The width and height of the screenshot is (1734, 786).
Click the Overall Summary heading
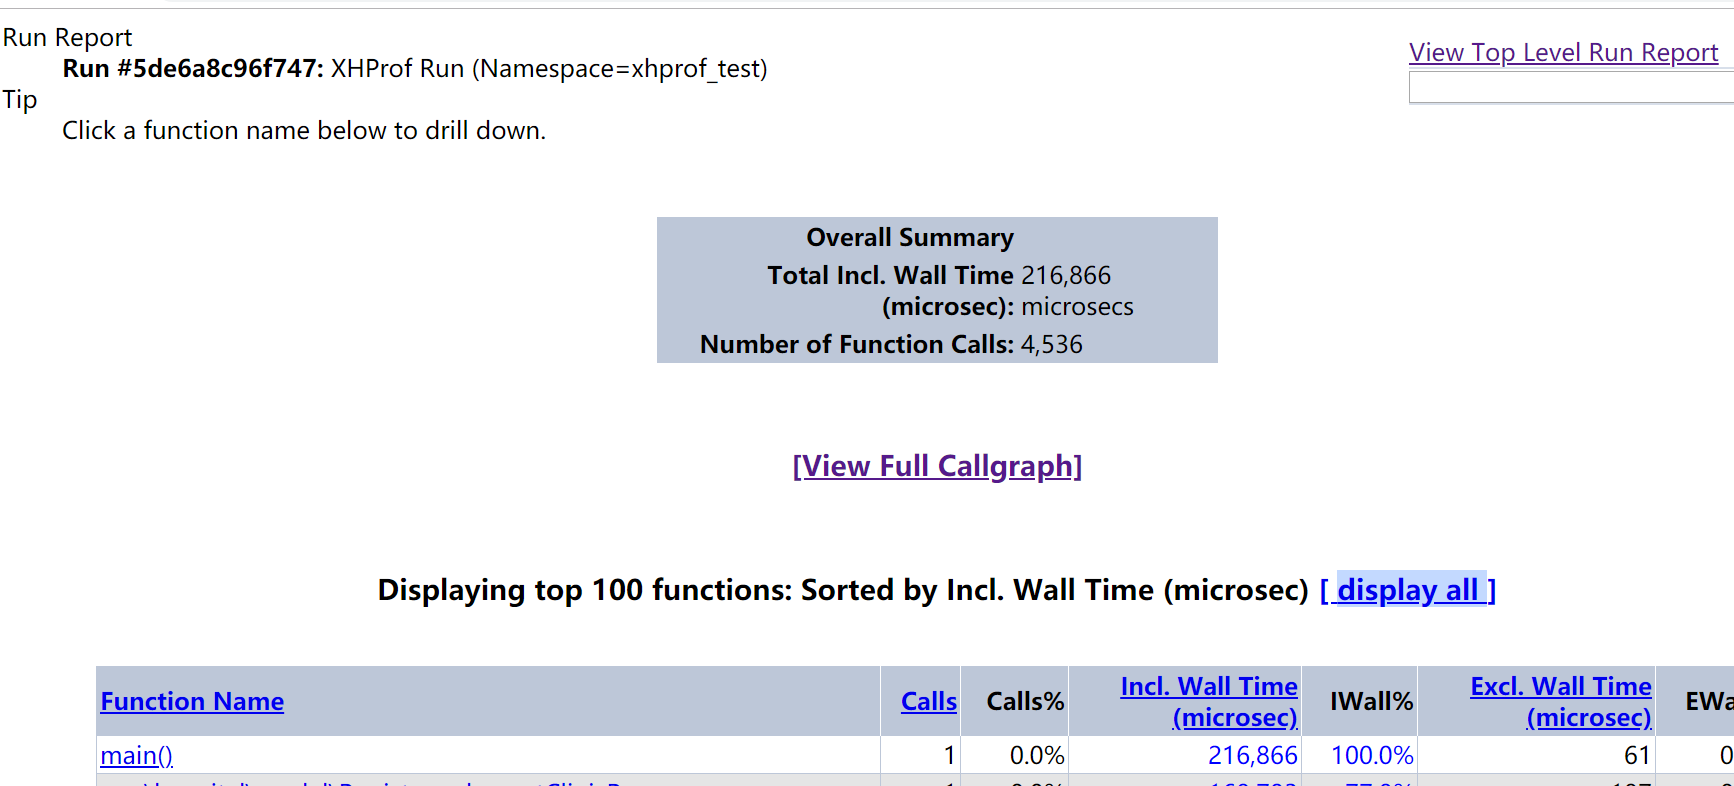[910, 237]
